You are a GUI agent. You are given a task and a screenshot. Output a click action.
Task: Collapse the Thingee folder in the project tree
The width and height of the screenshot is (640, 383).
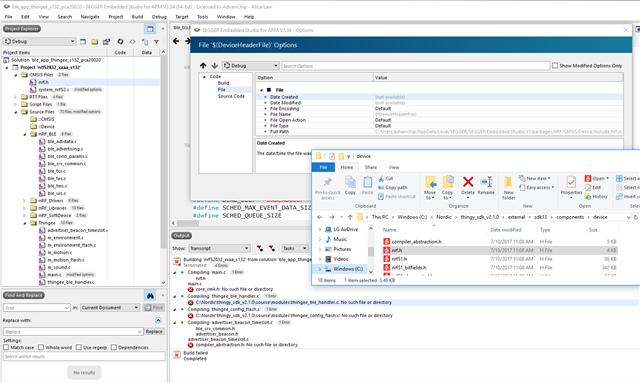(24, 223)
